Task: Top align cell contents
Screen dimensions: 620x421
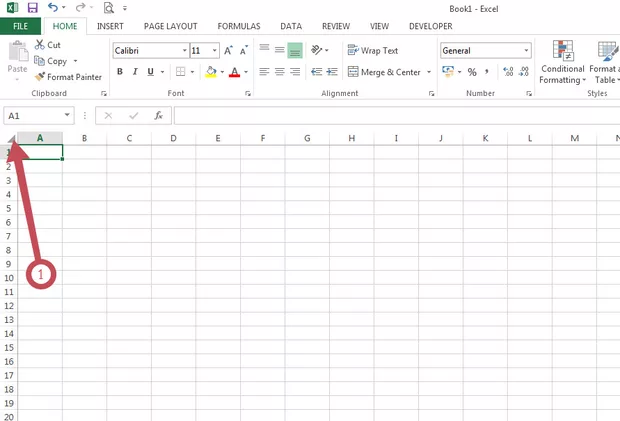Action: 264,49
